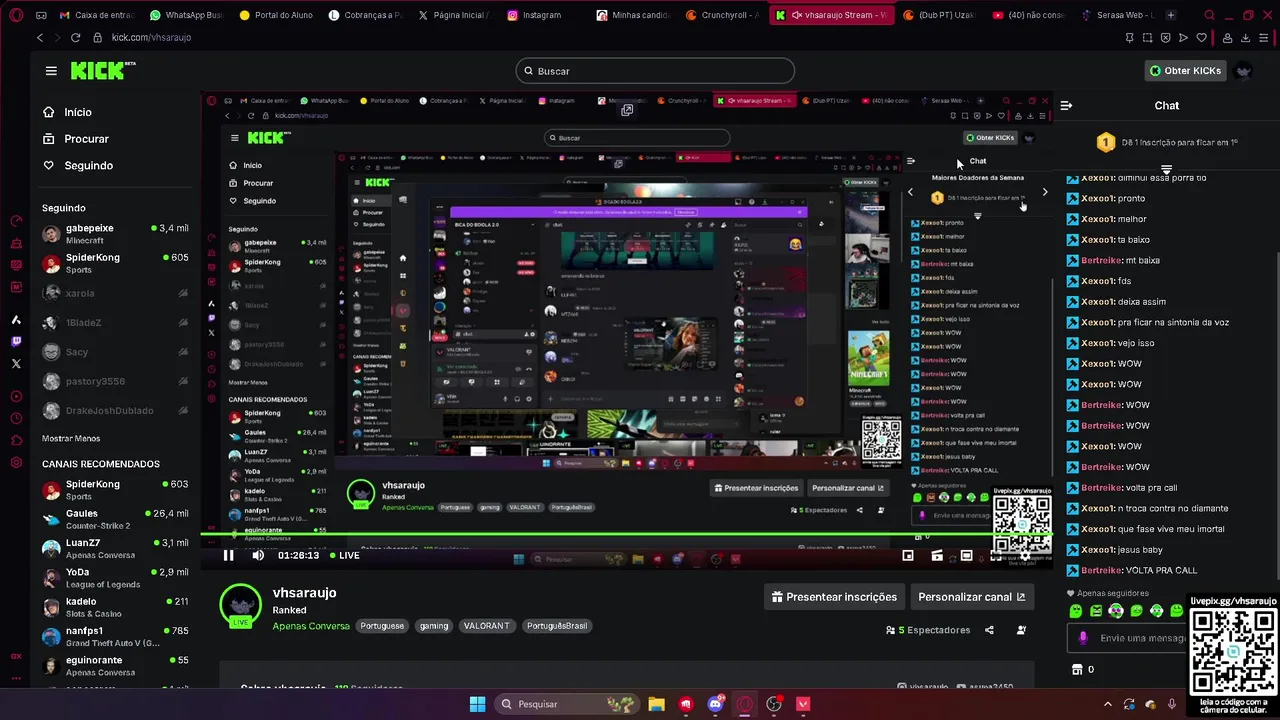Select the gaming tag
1280x720 pixels.
434,626
